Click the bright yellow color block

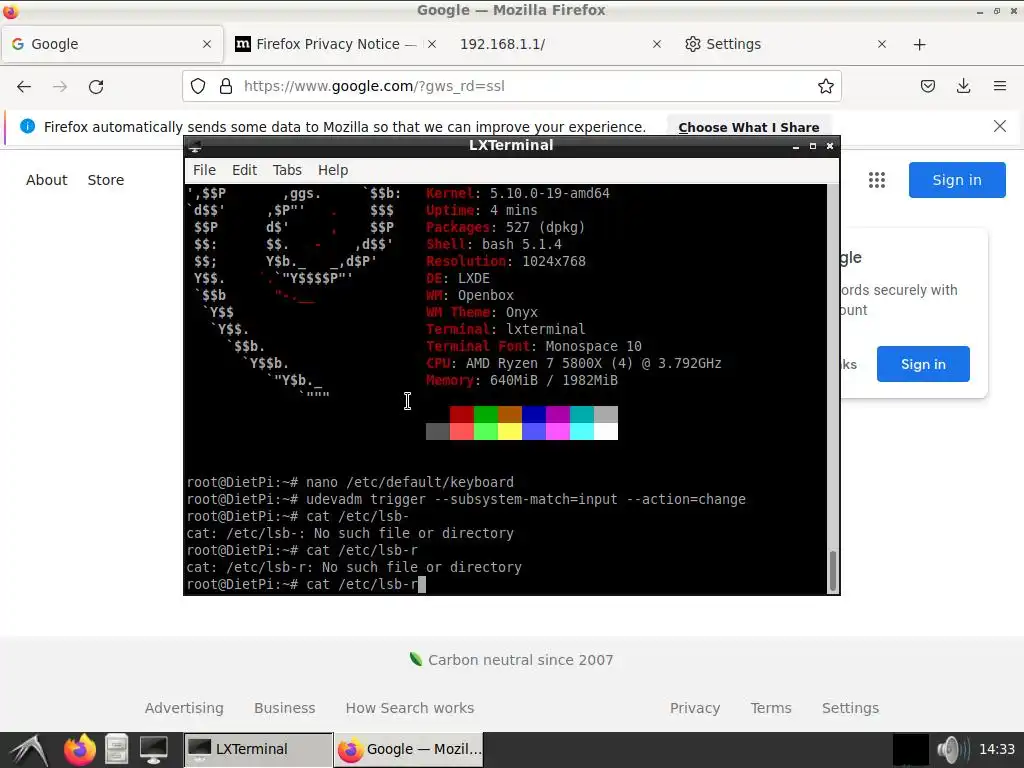pyautogui.click(x=509, y=431)
